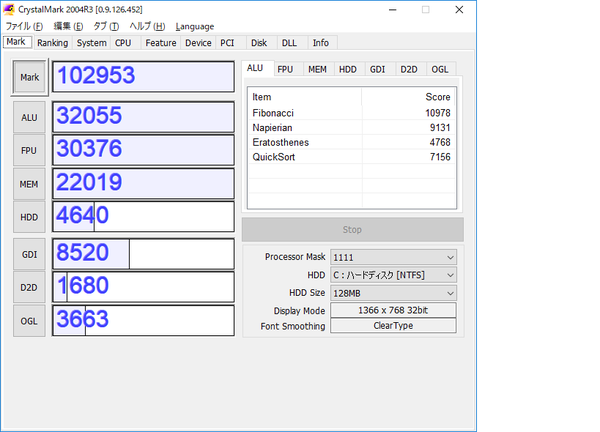Switch to the System tab
The width and height of the screenshot is (600, 432).
click(91, 43)
